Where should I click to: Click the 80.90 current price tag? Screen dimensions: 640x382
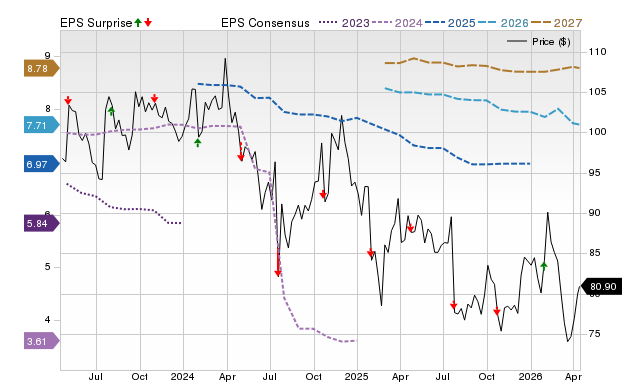[601, 286]
